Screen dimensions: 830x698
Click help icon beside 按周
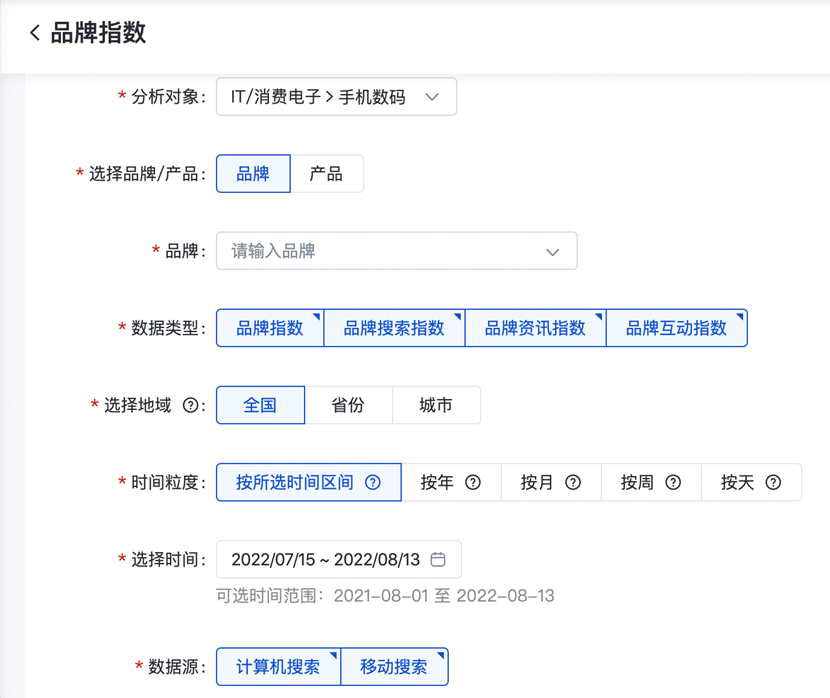coord(673,482)
